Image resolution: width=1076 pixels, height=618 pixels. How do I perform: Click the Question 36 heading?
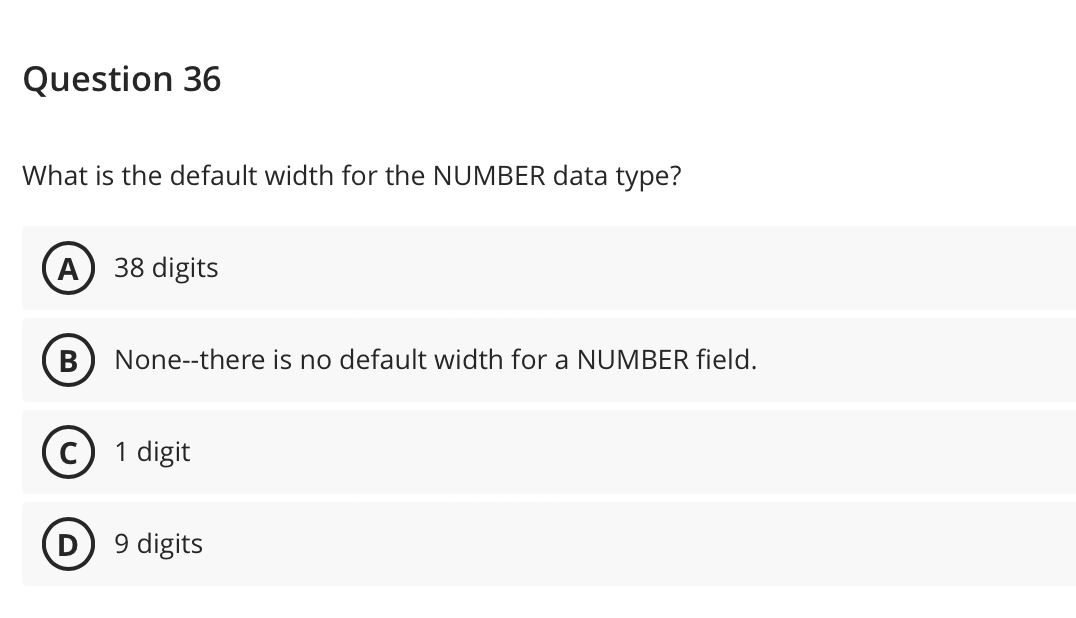(x=122, y=80)
